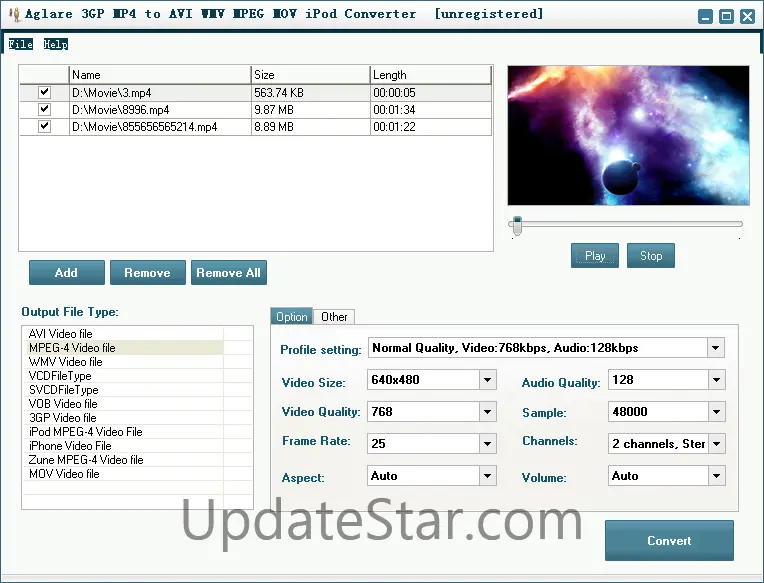Image resolution: width=764 pixels, height=583 pixels.
Task: Select VOB Video file output type
Action: click(123, 404)
